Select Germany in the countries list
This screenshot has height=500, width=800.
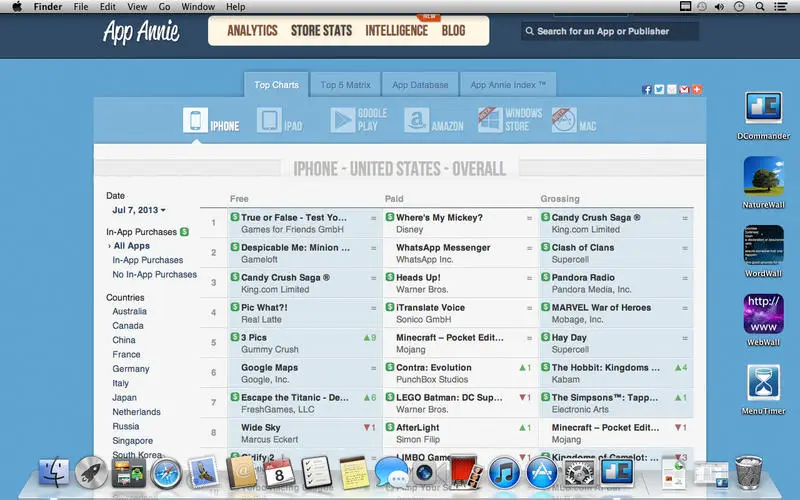tap(131, 368)
